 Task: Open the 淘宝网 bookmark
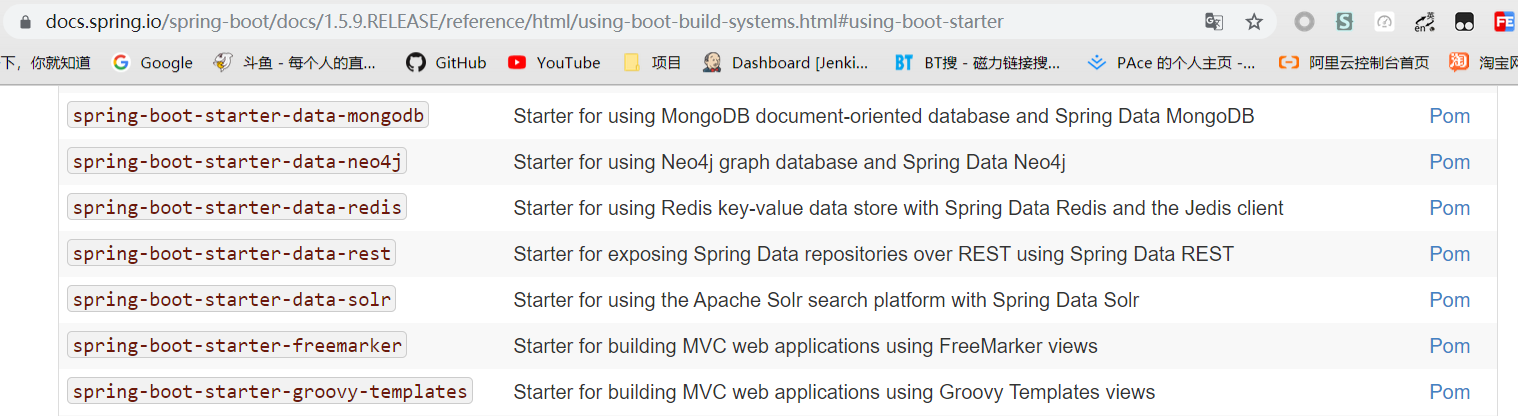(1484, 62)
